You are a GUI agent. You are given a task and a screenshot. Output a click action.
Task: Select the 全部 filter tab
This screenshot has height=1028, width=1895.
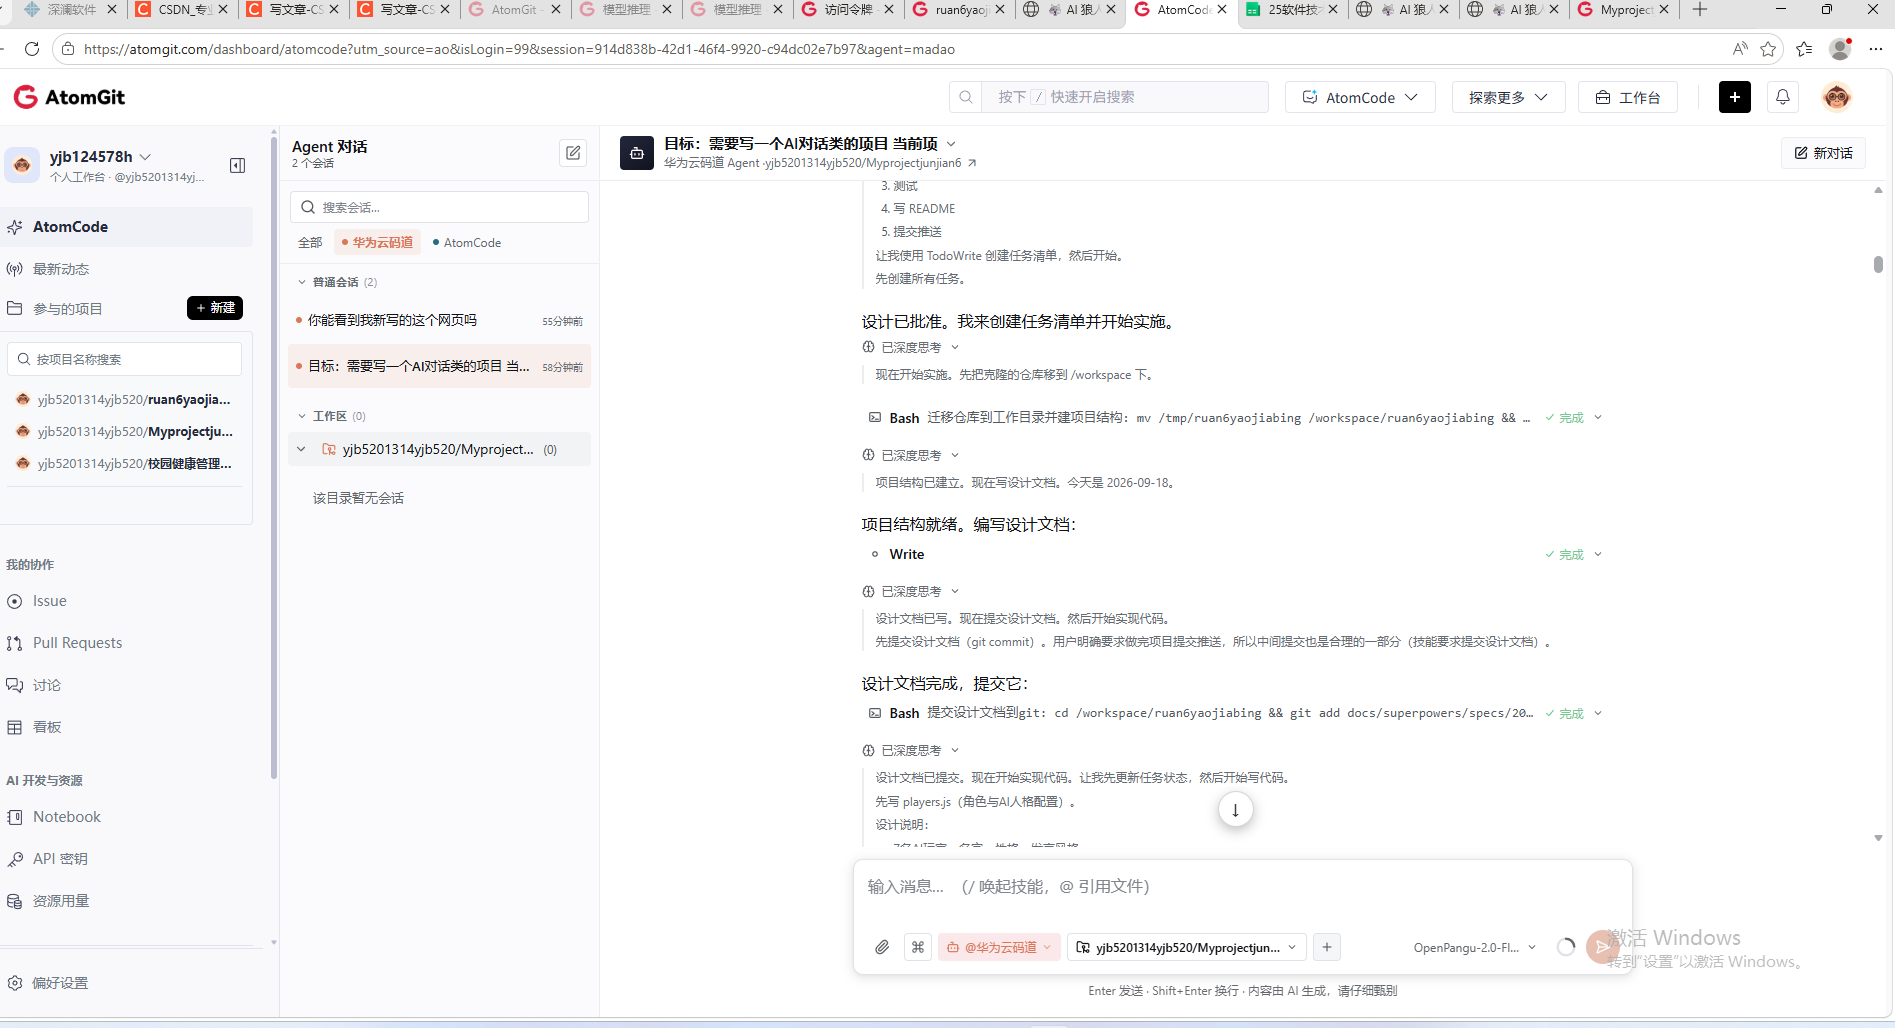tap(310, 243)
